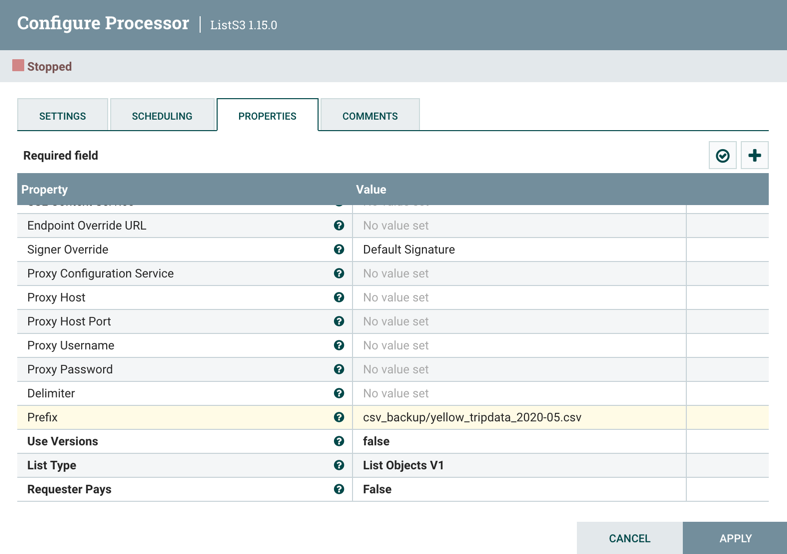Click the verify properties checkmark icon
787x554 pixels.
pyautogui.click(x=722, y=156)
